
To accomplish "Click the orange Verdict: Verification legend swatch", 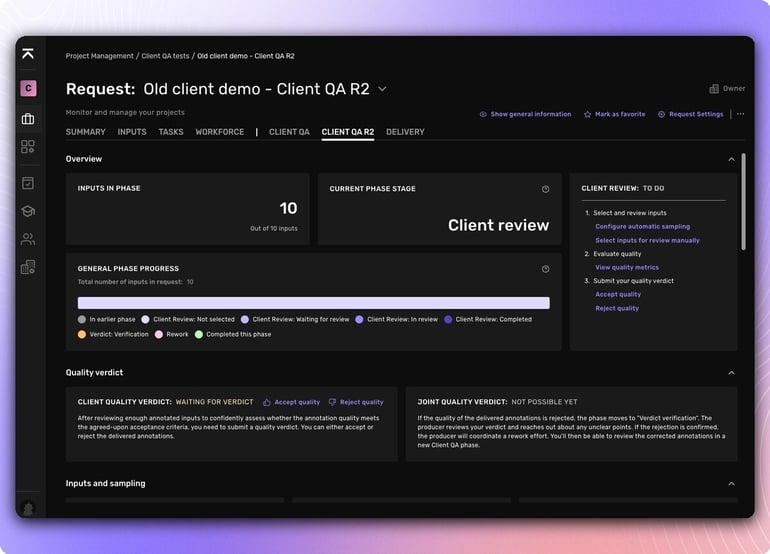I will pyautogui.click(x=82, y=334).
